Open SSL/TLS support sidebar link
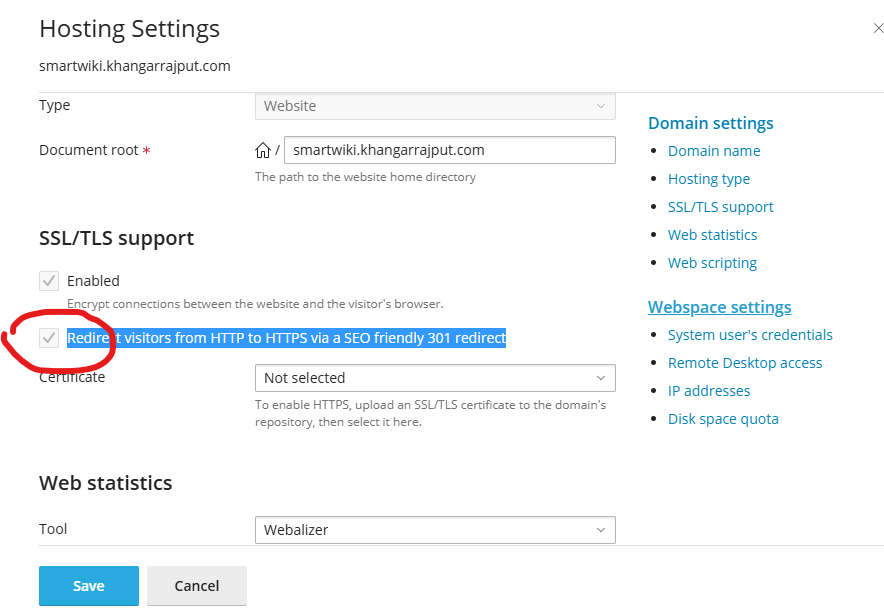Viewport: 884px width, 608px height. pos(720,207)
